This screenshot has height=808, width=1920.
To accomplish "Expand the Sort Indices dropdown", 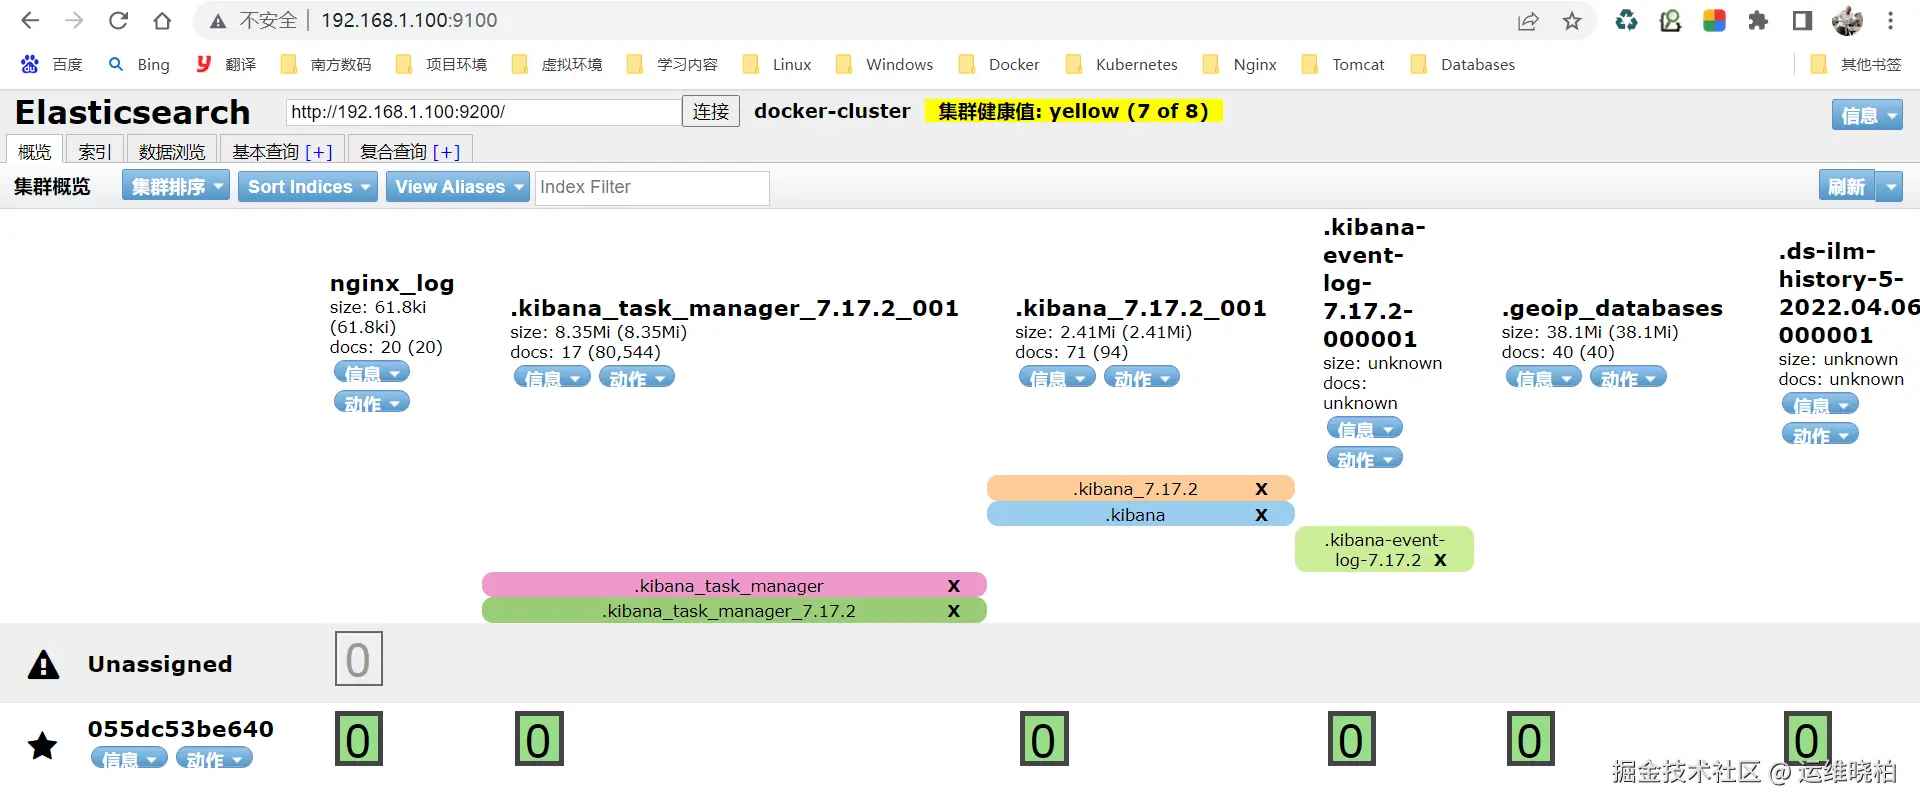I will (x=308, y=186).
